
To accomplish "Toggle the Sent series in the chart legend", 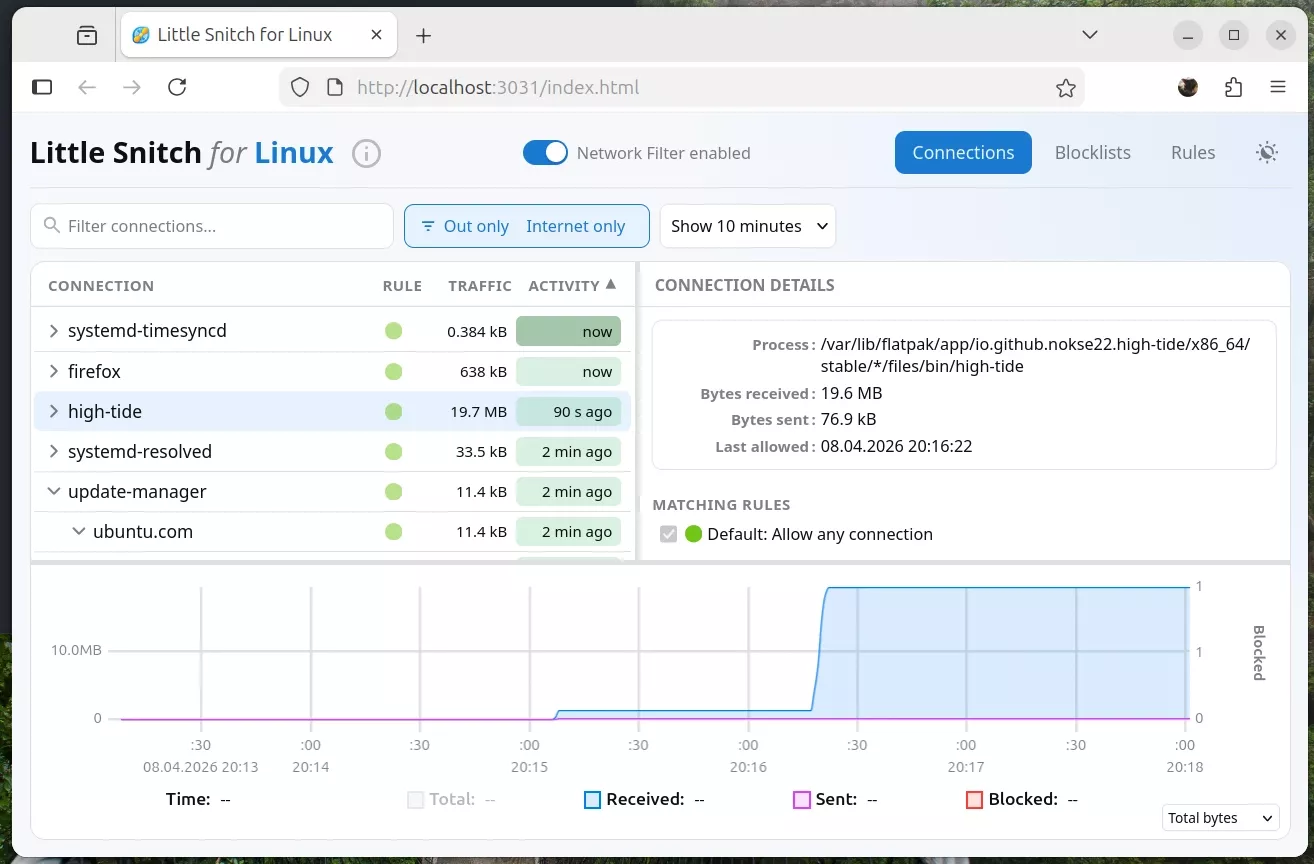I will [801, 800].
